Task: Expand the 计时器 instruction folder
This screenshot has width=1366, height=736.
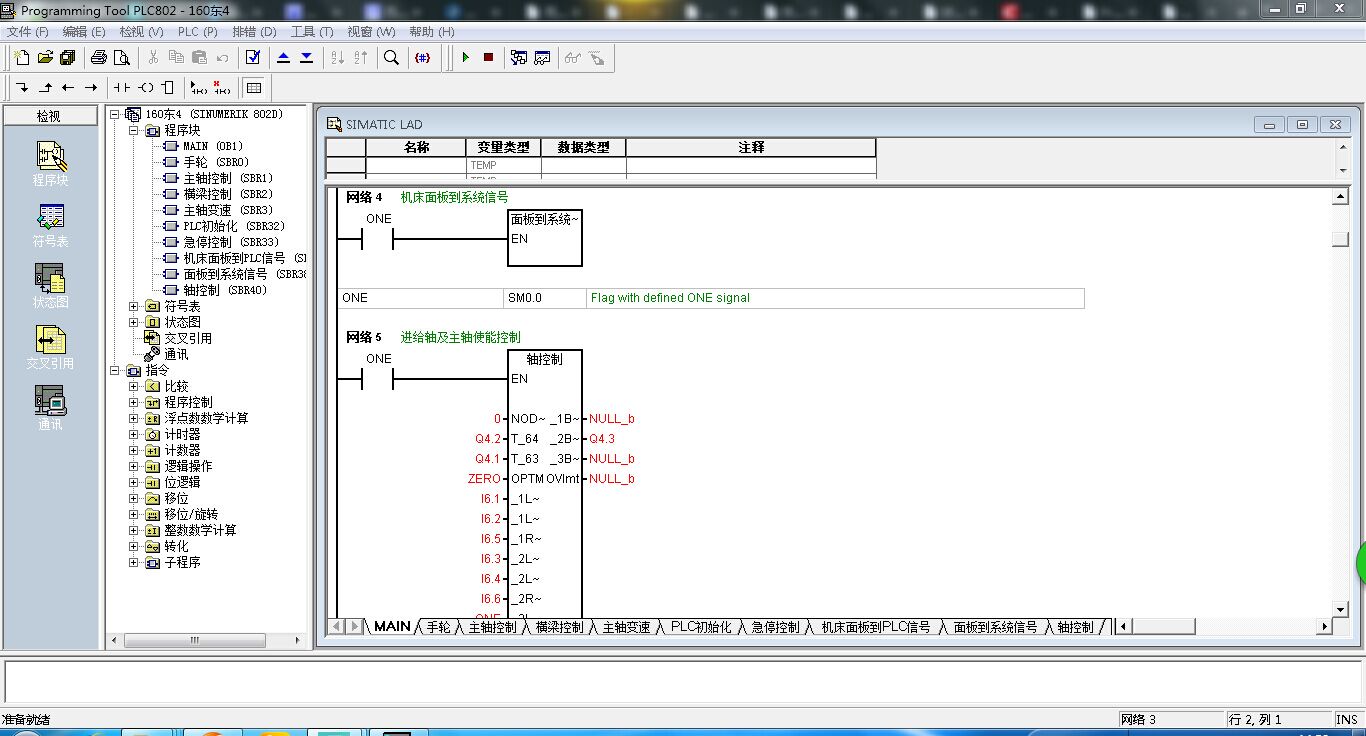Action: click(134, 434)
